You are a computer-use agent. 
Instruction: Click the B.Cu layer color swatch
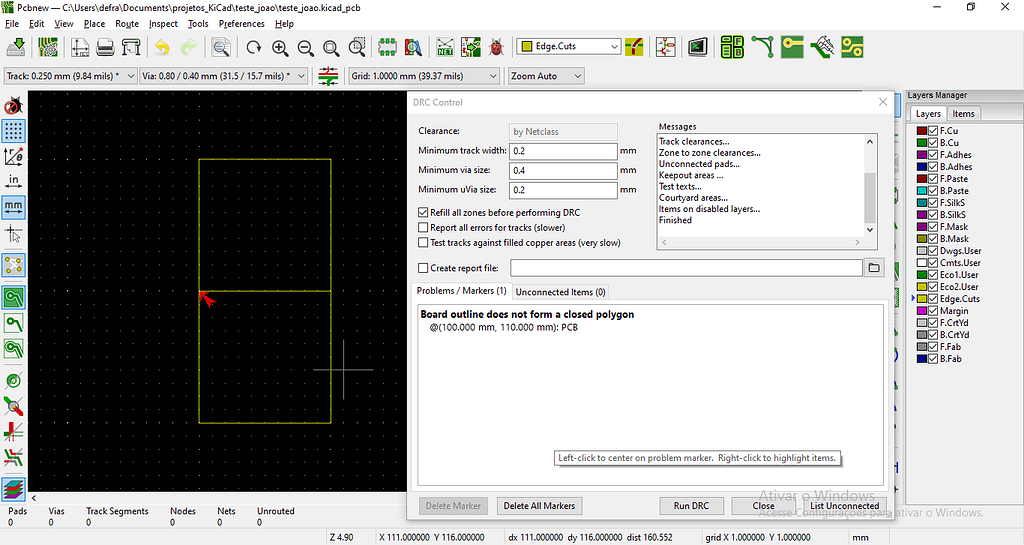[921, 143]
